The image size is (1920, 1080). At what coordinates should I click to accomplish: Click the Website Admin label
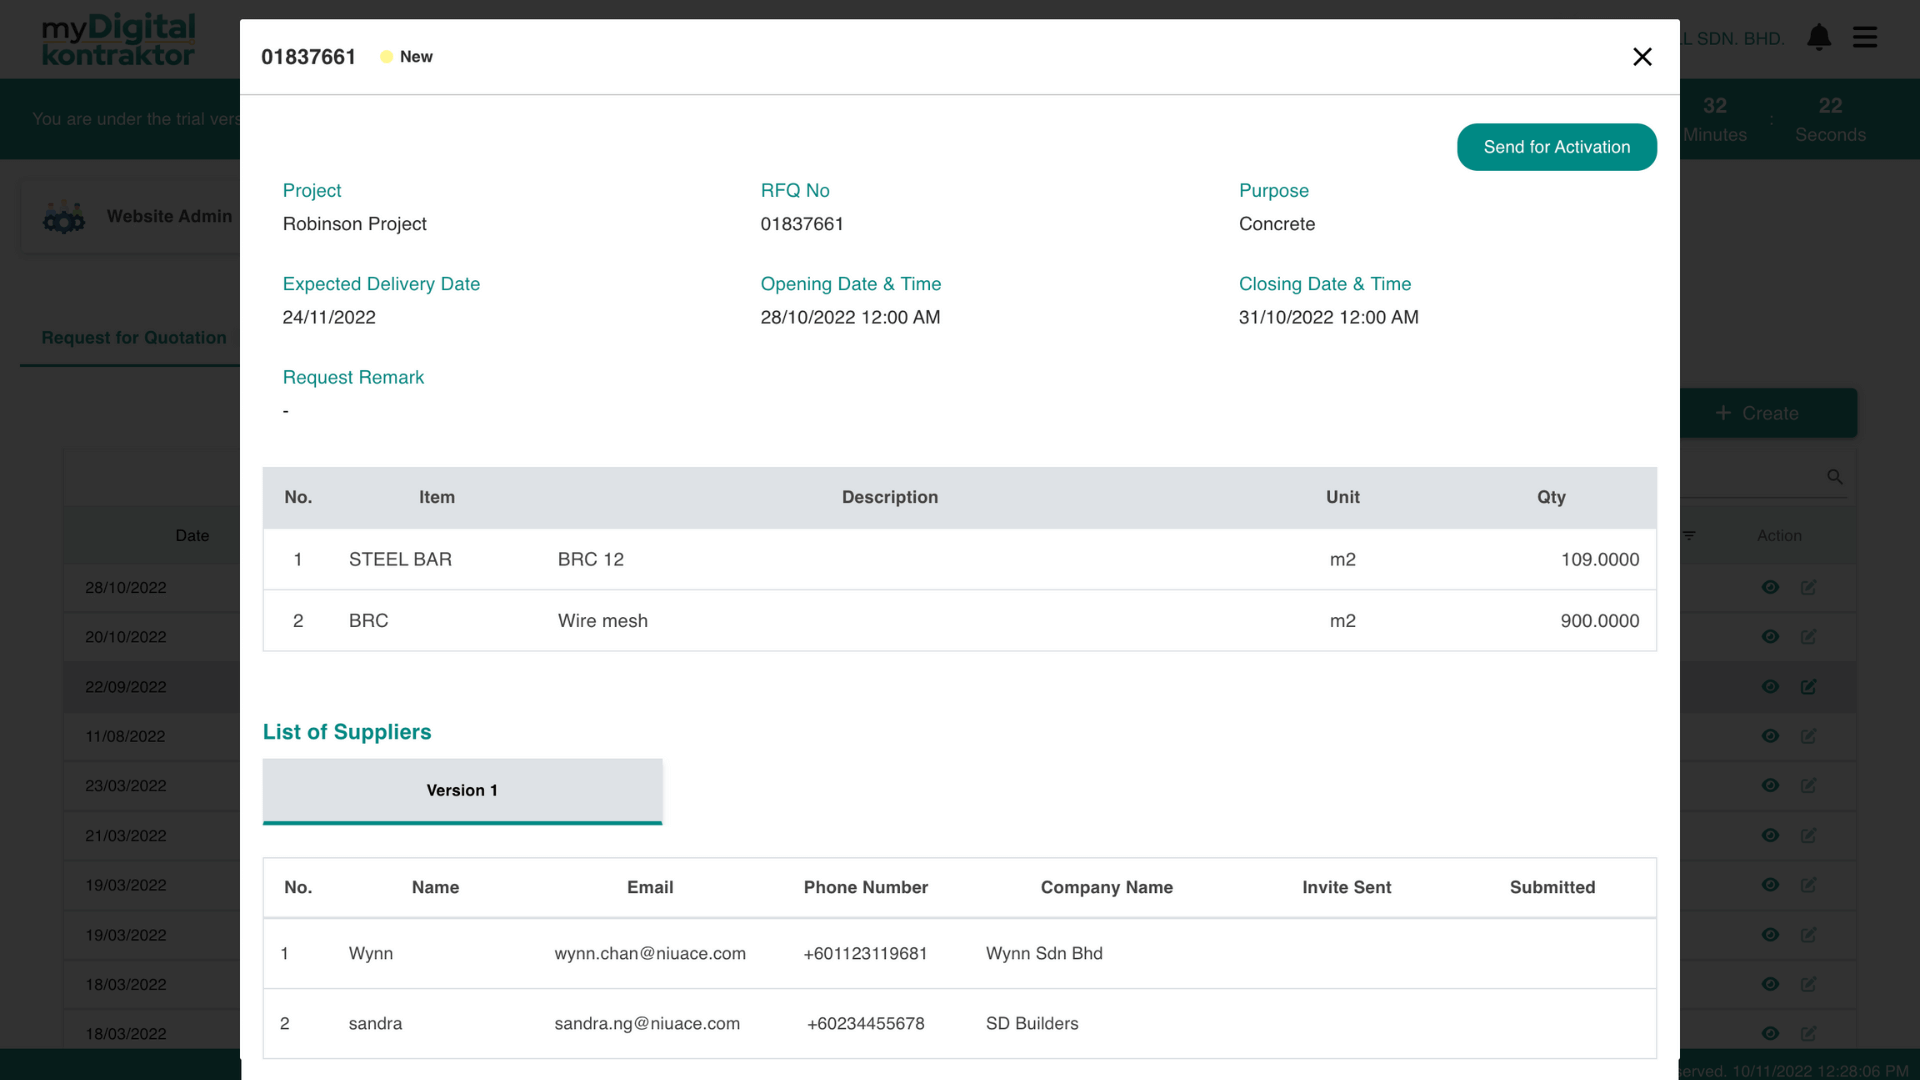[x=169, y=216]
